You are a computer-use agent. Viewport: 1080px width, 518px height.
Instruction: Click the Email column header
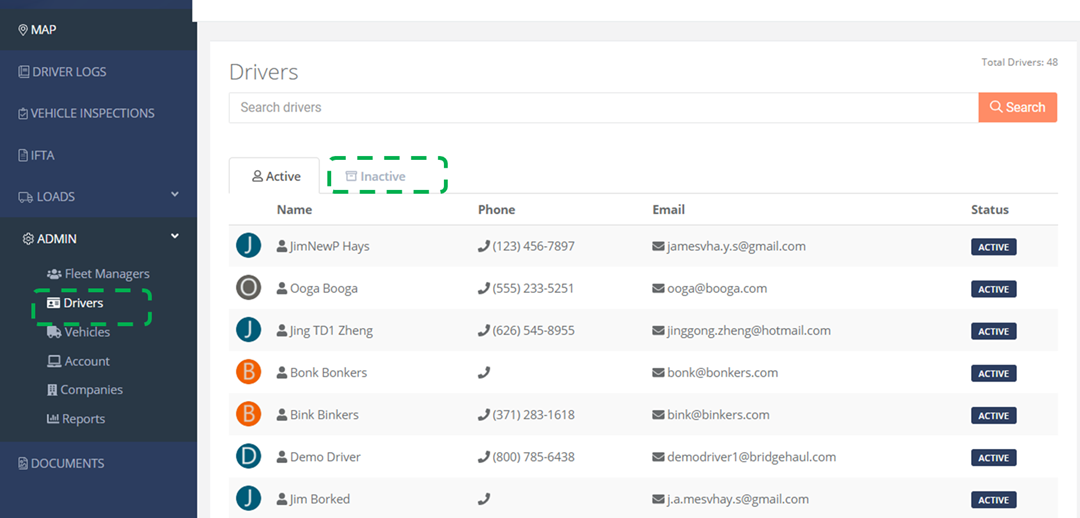pos(669,209)
